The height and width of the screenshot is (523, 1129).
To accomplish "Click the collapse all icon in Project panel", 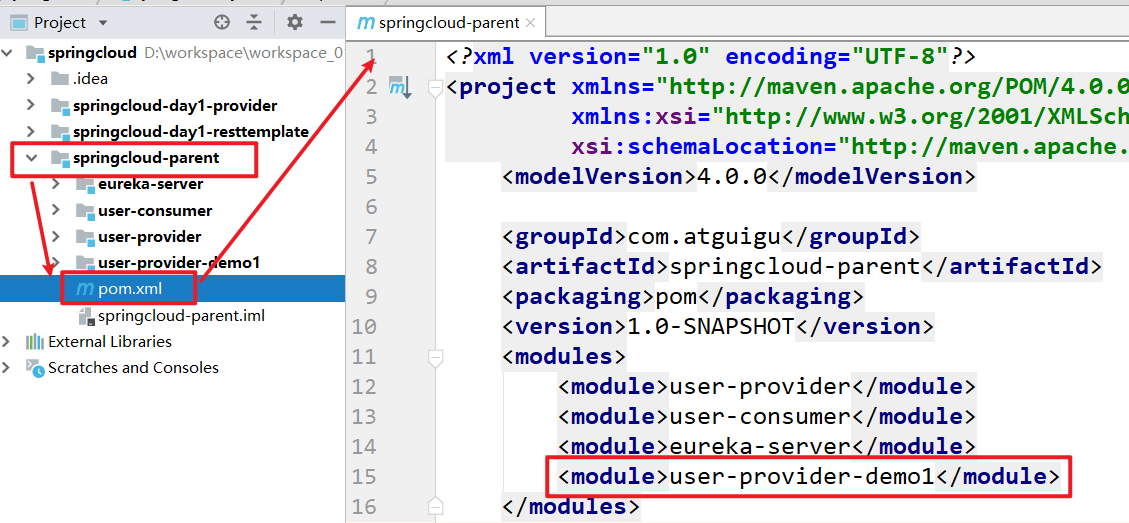I will click(x=254, y=22).
